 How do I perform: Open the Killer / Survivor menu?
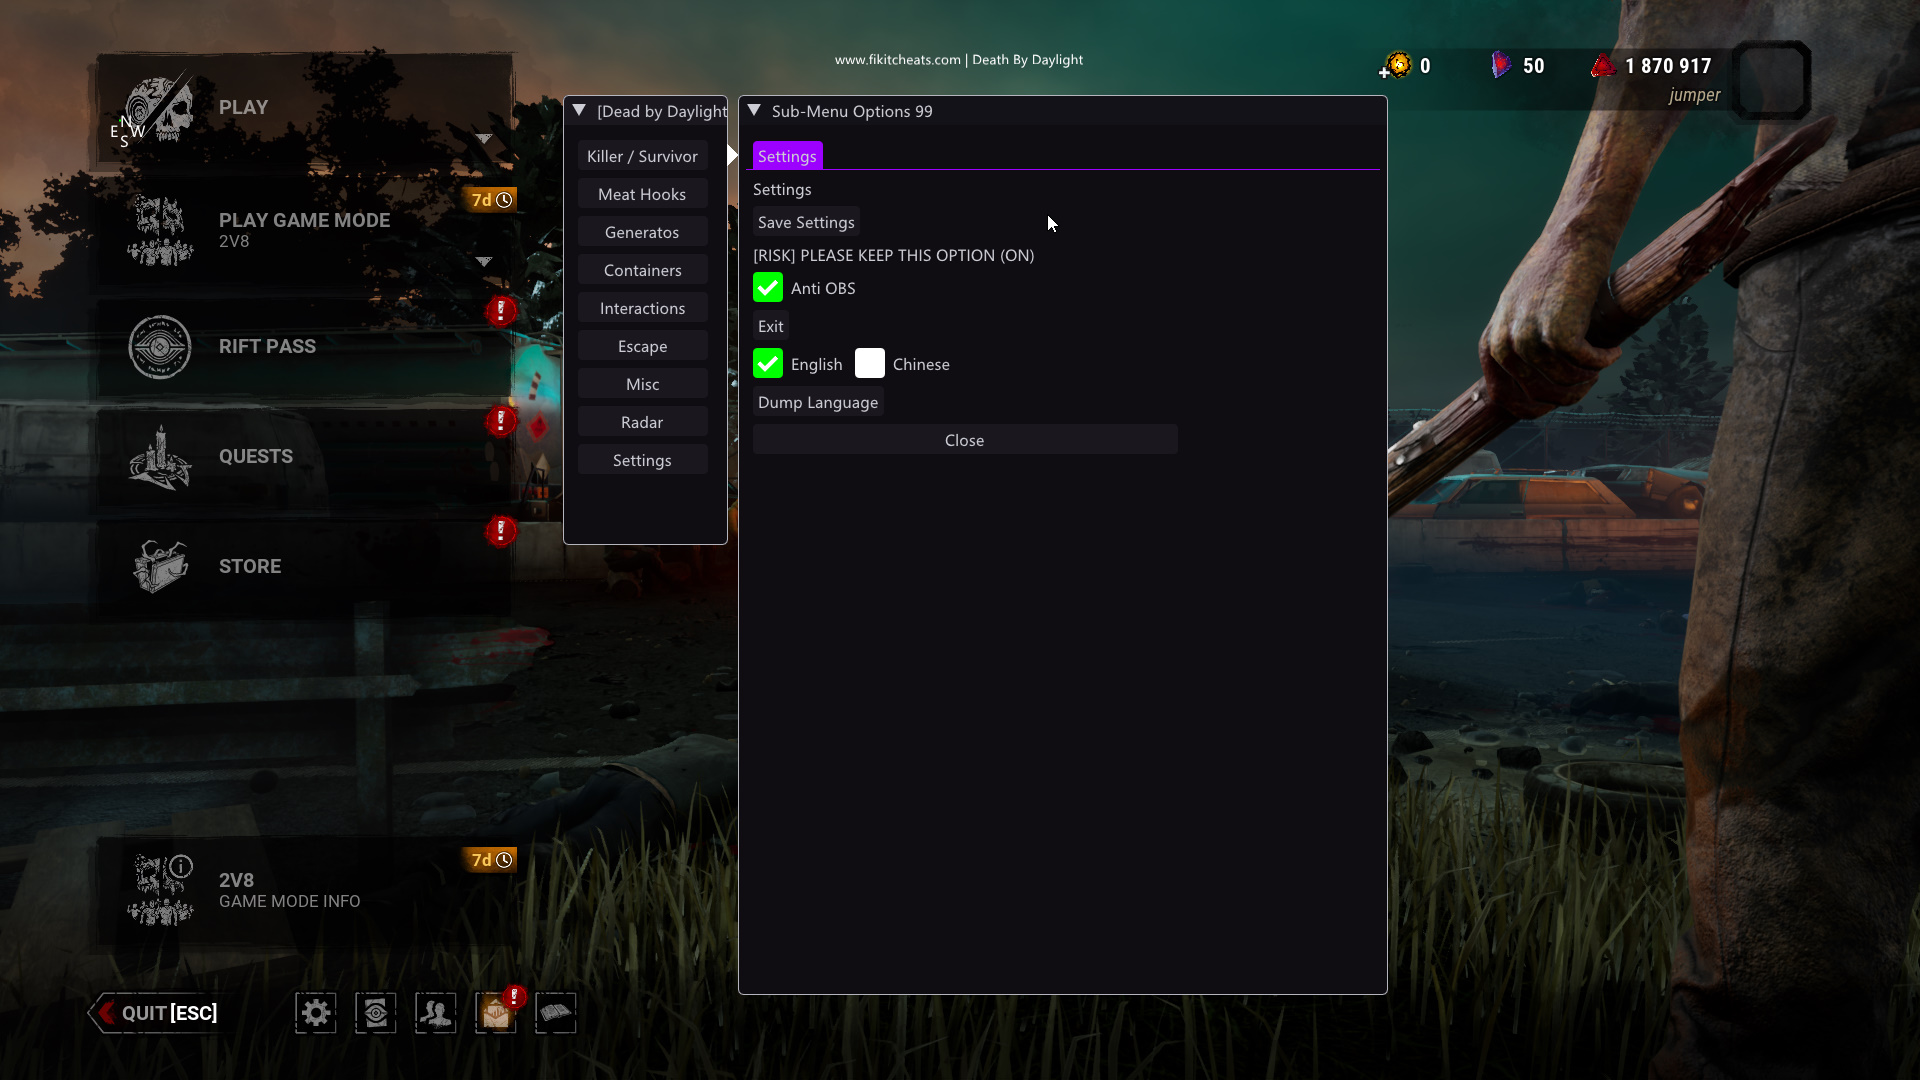pos(642,156)
